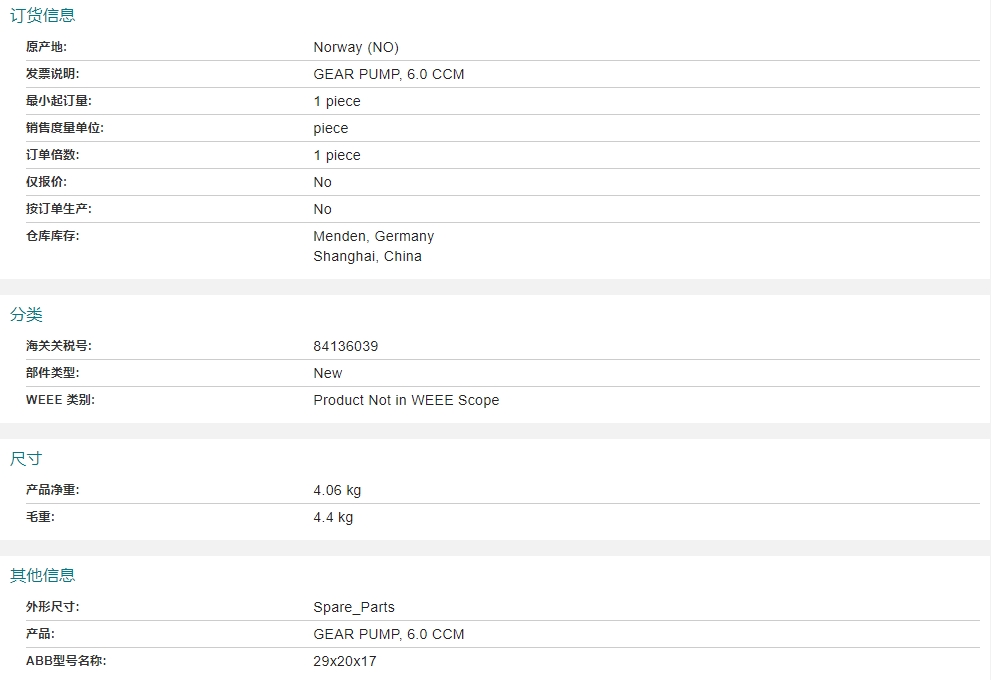This screenshot has width=991, height=680.
Task: Click the 其他信息 section heading
Action: (x=42, y=574)
